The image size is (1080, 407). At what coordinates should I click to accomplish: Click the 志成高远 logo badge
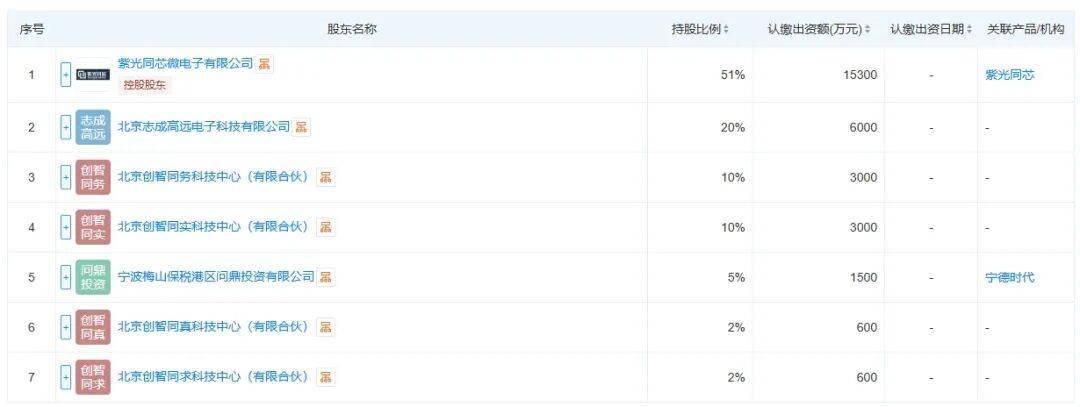(x=93, y=127)
